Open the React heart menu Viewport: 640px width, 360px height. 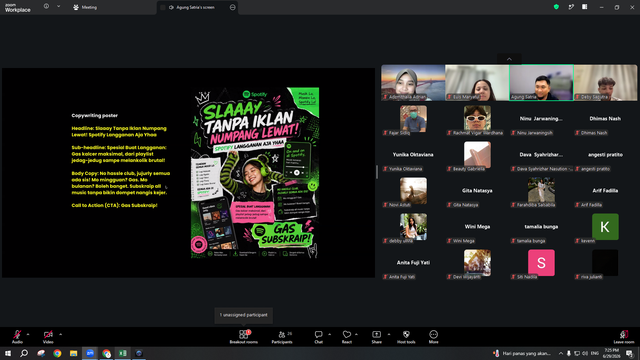click(x=347, y=335)
